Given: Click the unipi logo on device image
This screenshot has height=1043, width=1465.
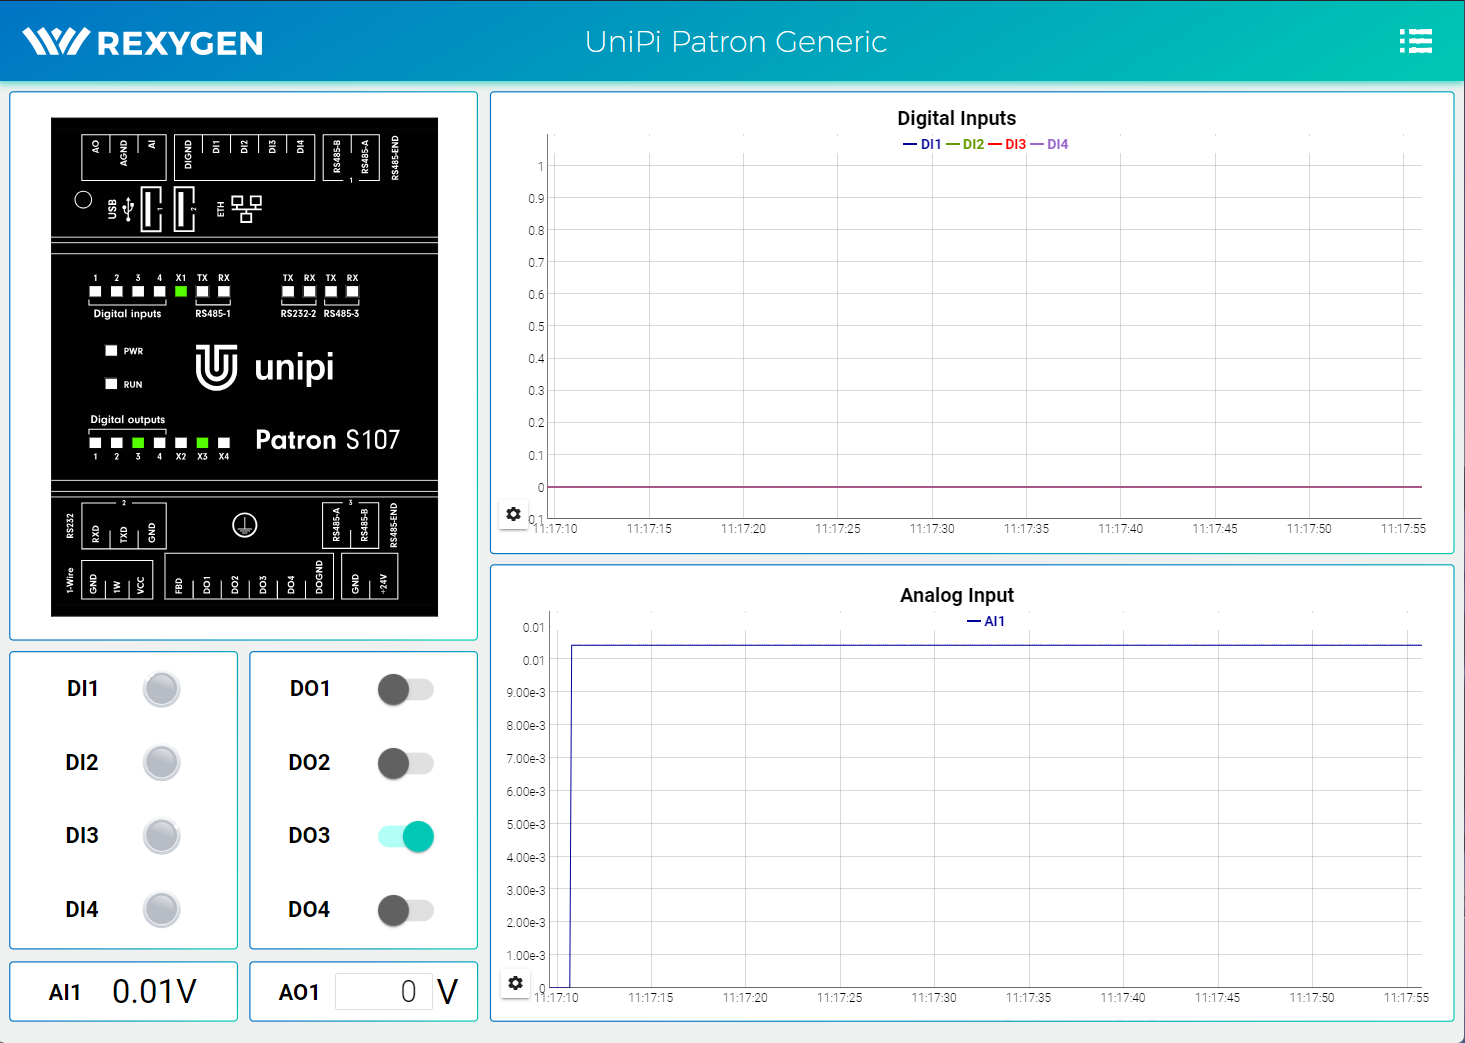Looking at the screenshot, I should click(265, 367).
